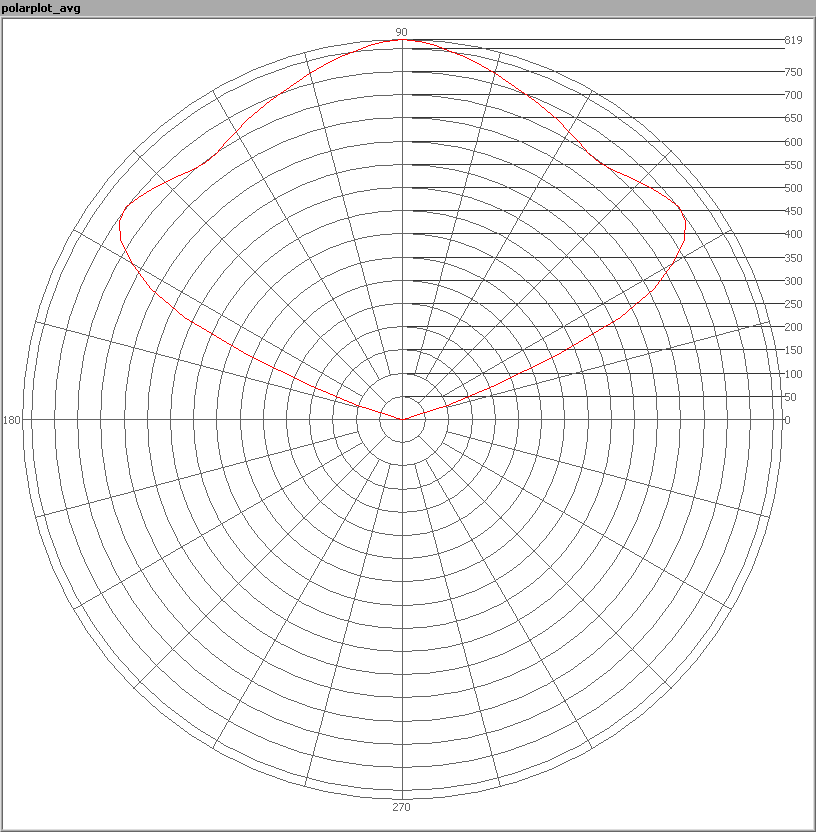Click the 650 radial scale label
816x832 pixels.
point(793,119)
